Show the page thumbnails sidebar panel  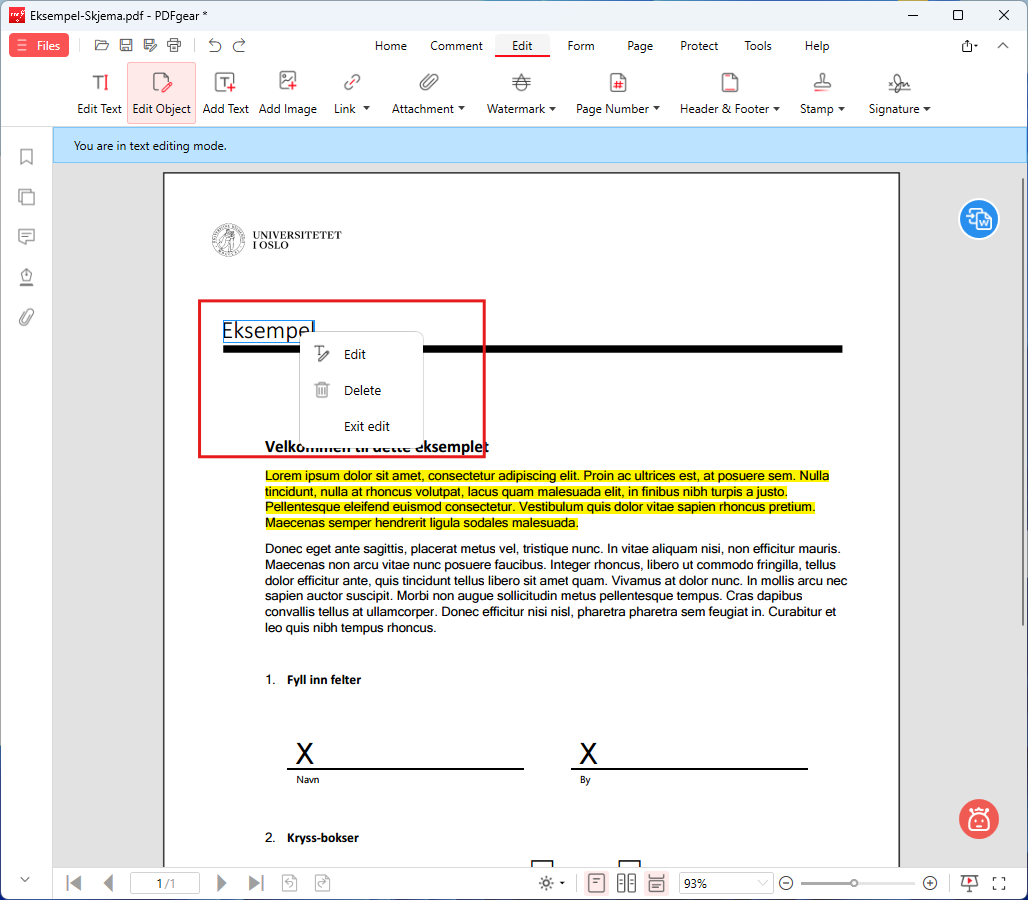click(x=26, y=197)
